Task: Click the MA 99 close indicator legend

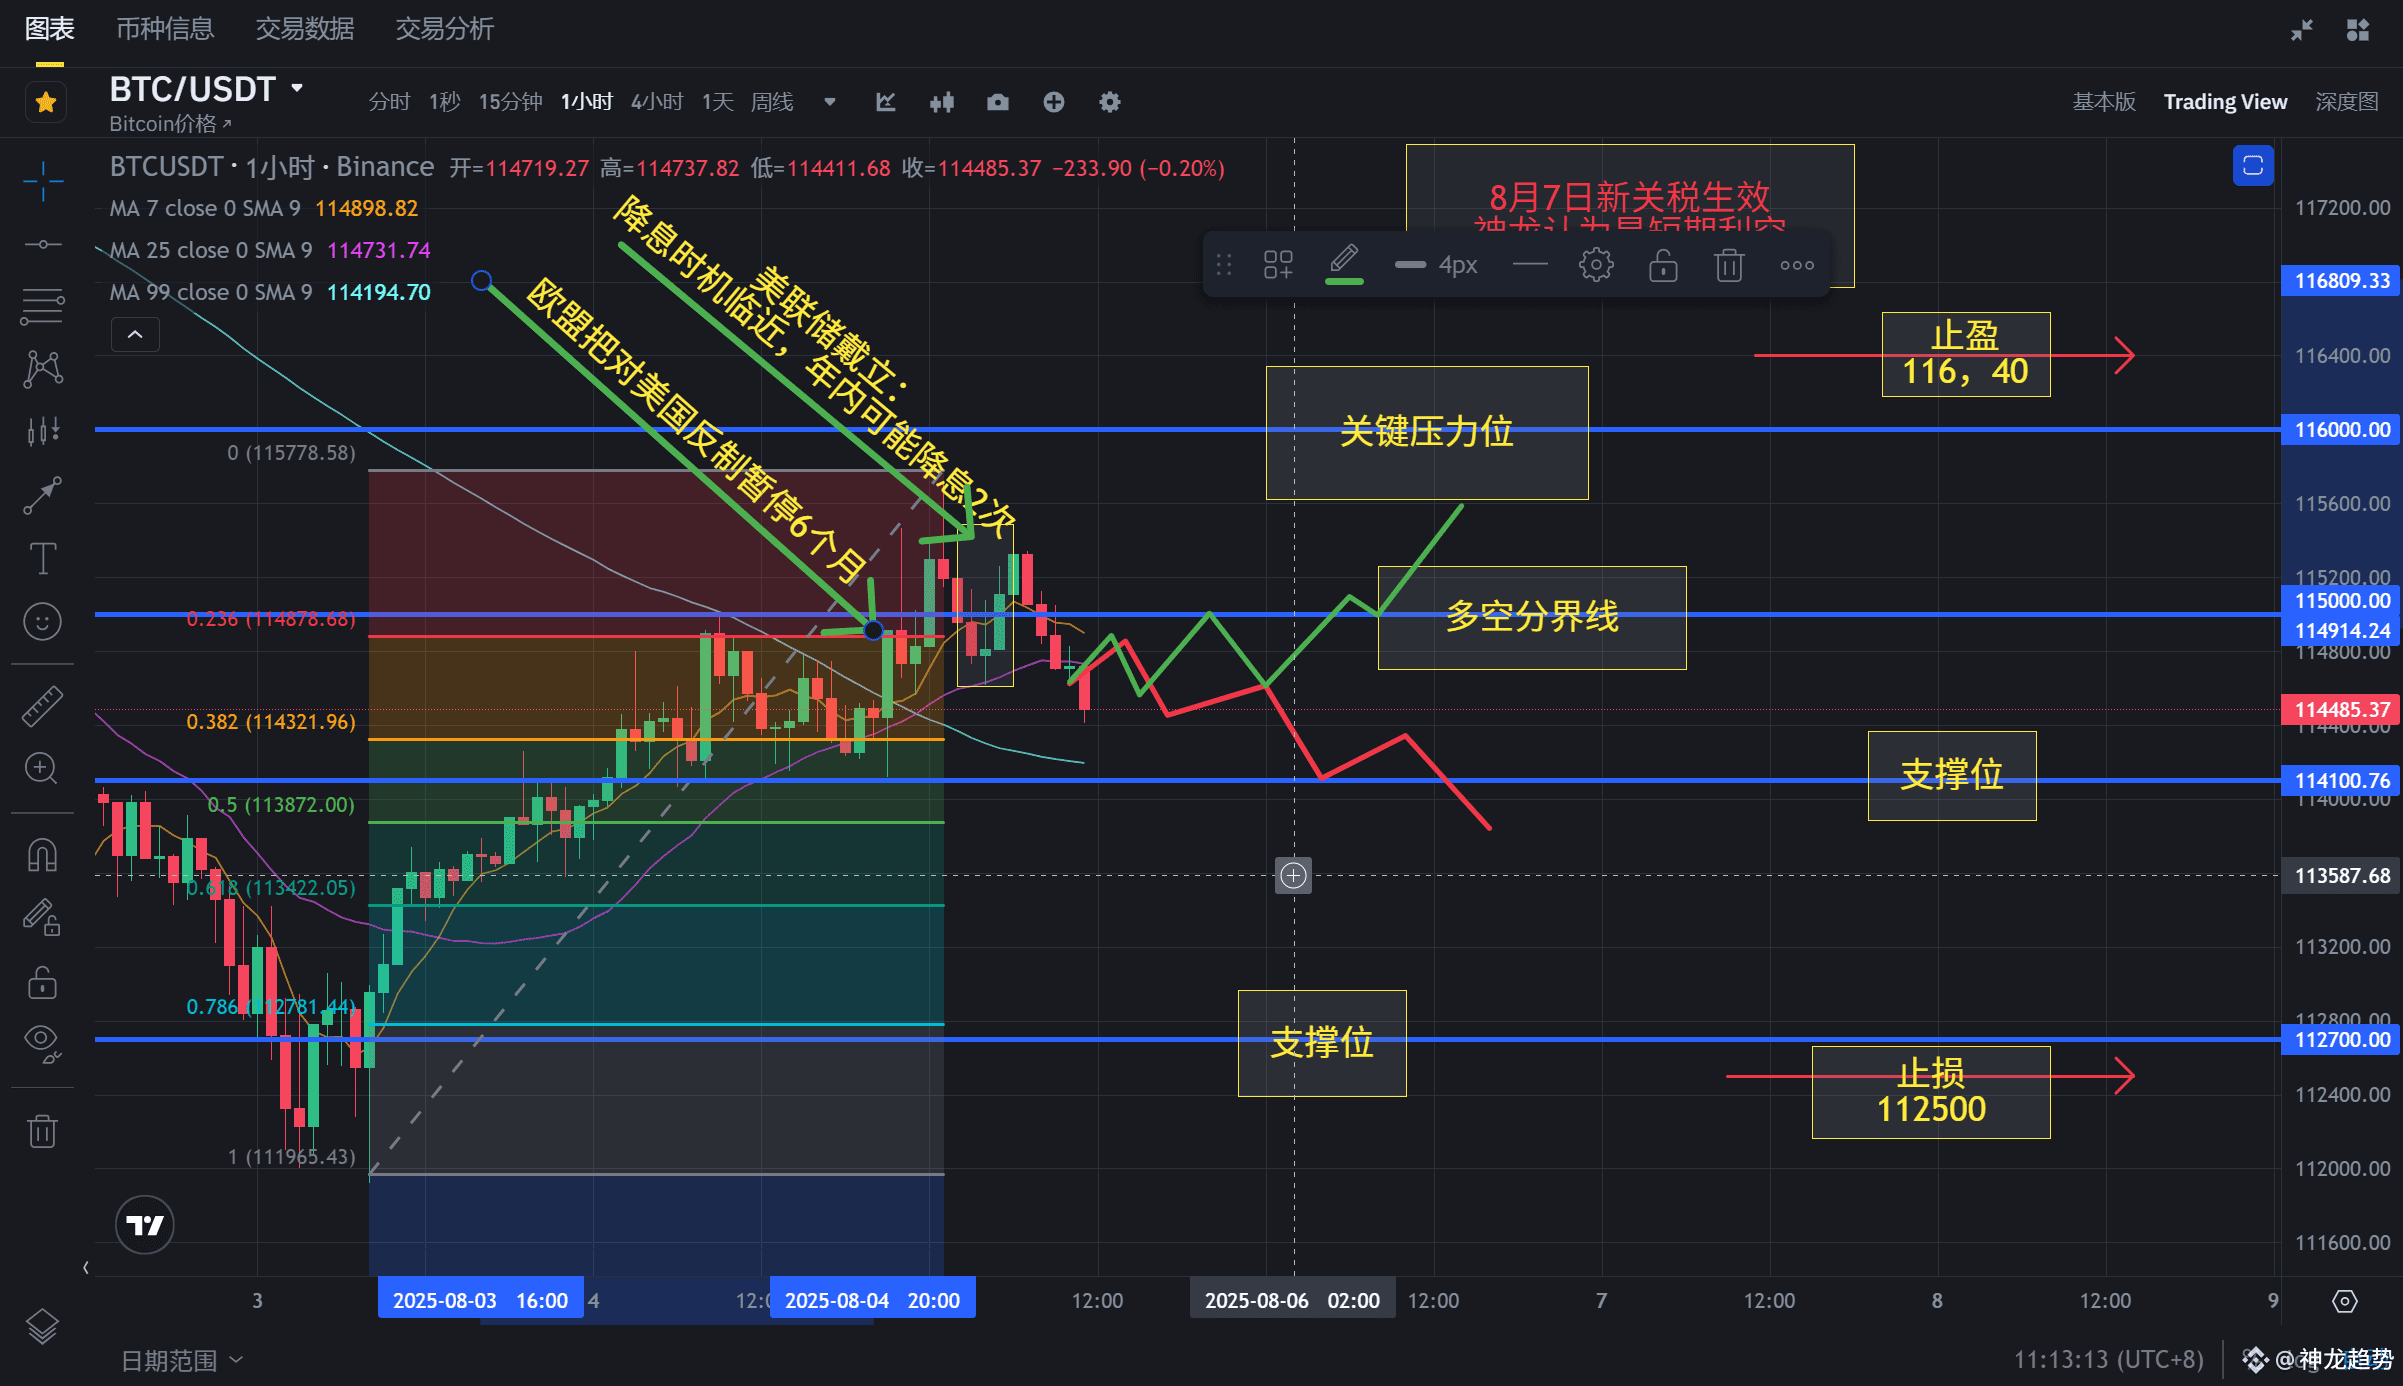Action: click(x=270, y=292)
